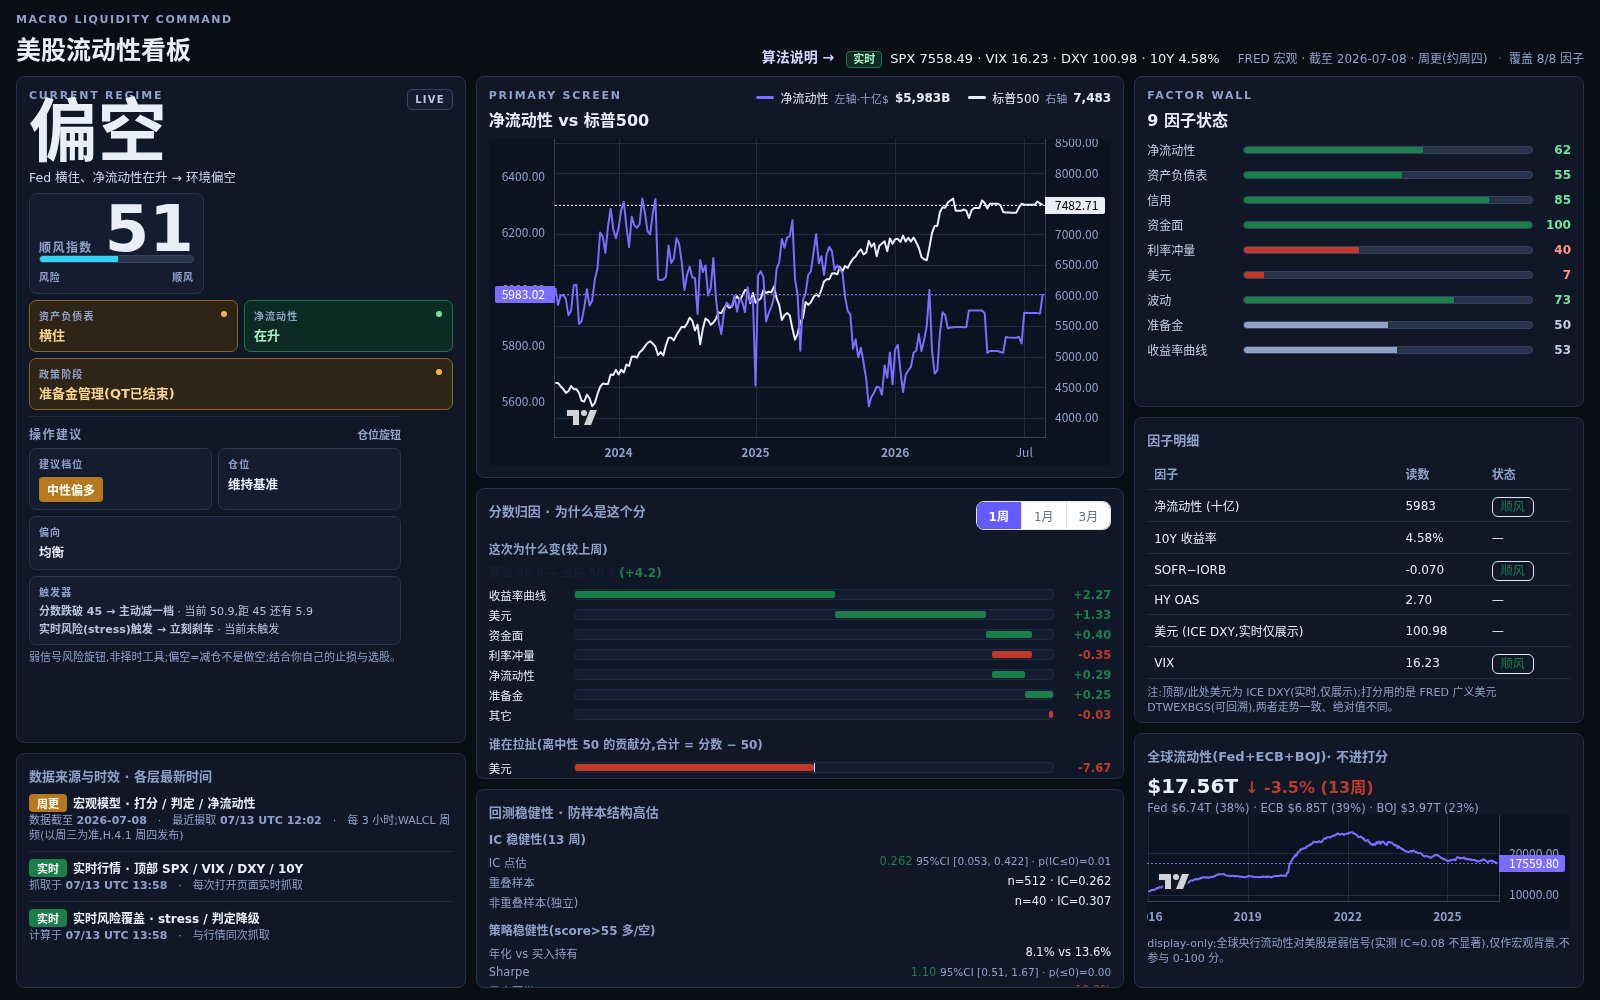This screenshot has height=1000, width=1600.
Task: Click the 偏向 均衡 card text
Action: click(214, 542)
